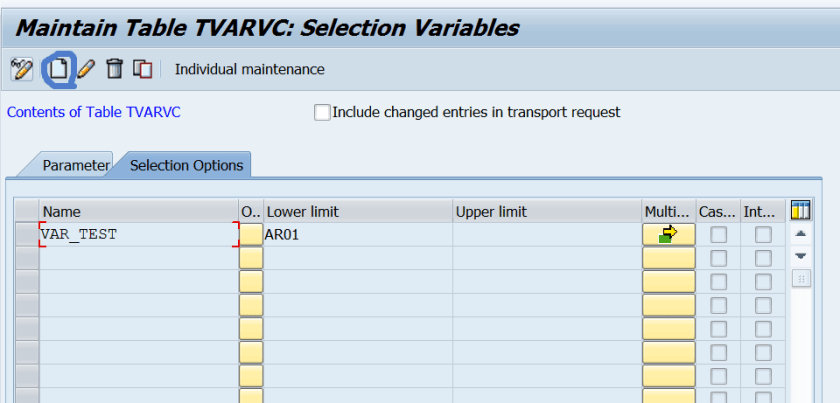Switch to the Parameter tab
The width and height of the screenshot is (840, 403).
pos(75,165)
